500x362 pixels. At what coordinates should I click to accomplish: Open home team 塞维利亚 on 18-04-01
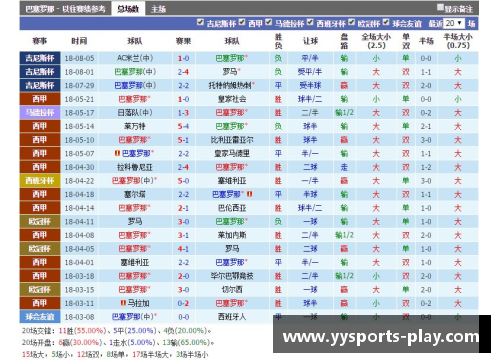click(135, 262)
